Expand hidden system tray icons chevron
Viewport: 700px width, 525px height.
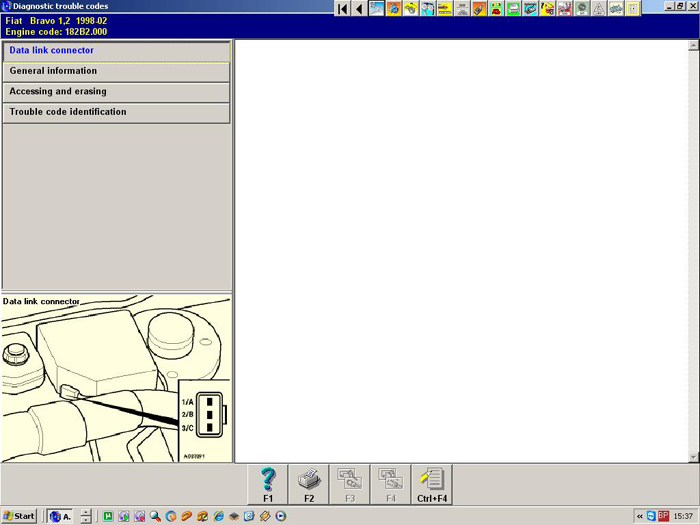pos(640,516)
